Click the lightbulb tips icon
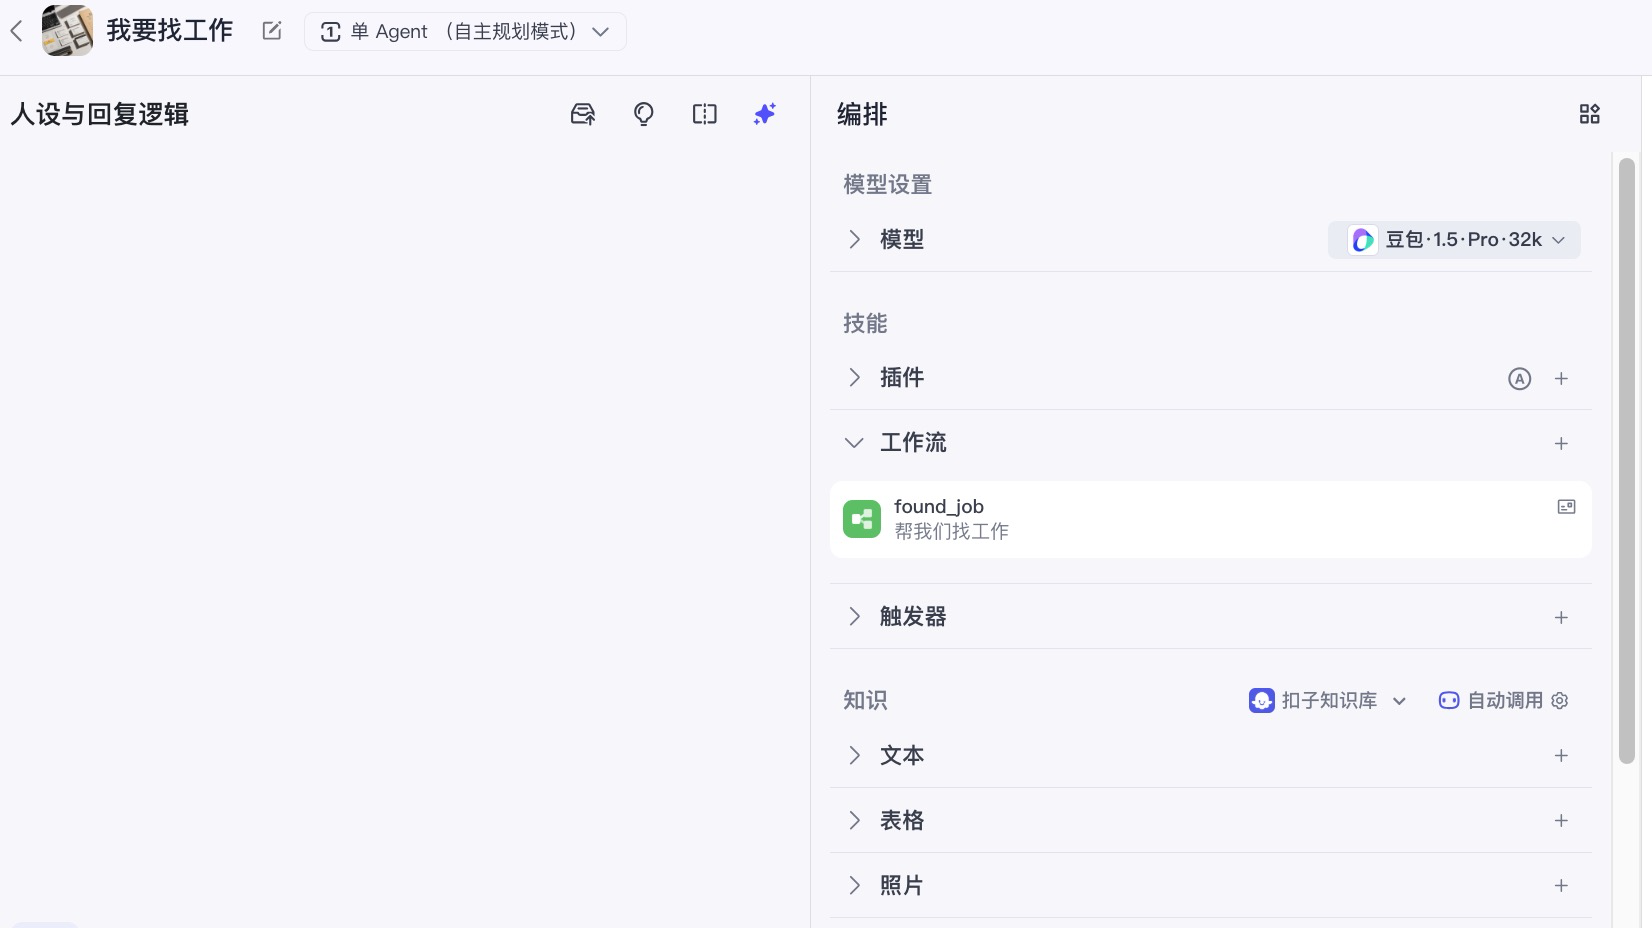 click(644, 114)
